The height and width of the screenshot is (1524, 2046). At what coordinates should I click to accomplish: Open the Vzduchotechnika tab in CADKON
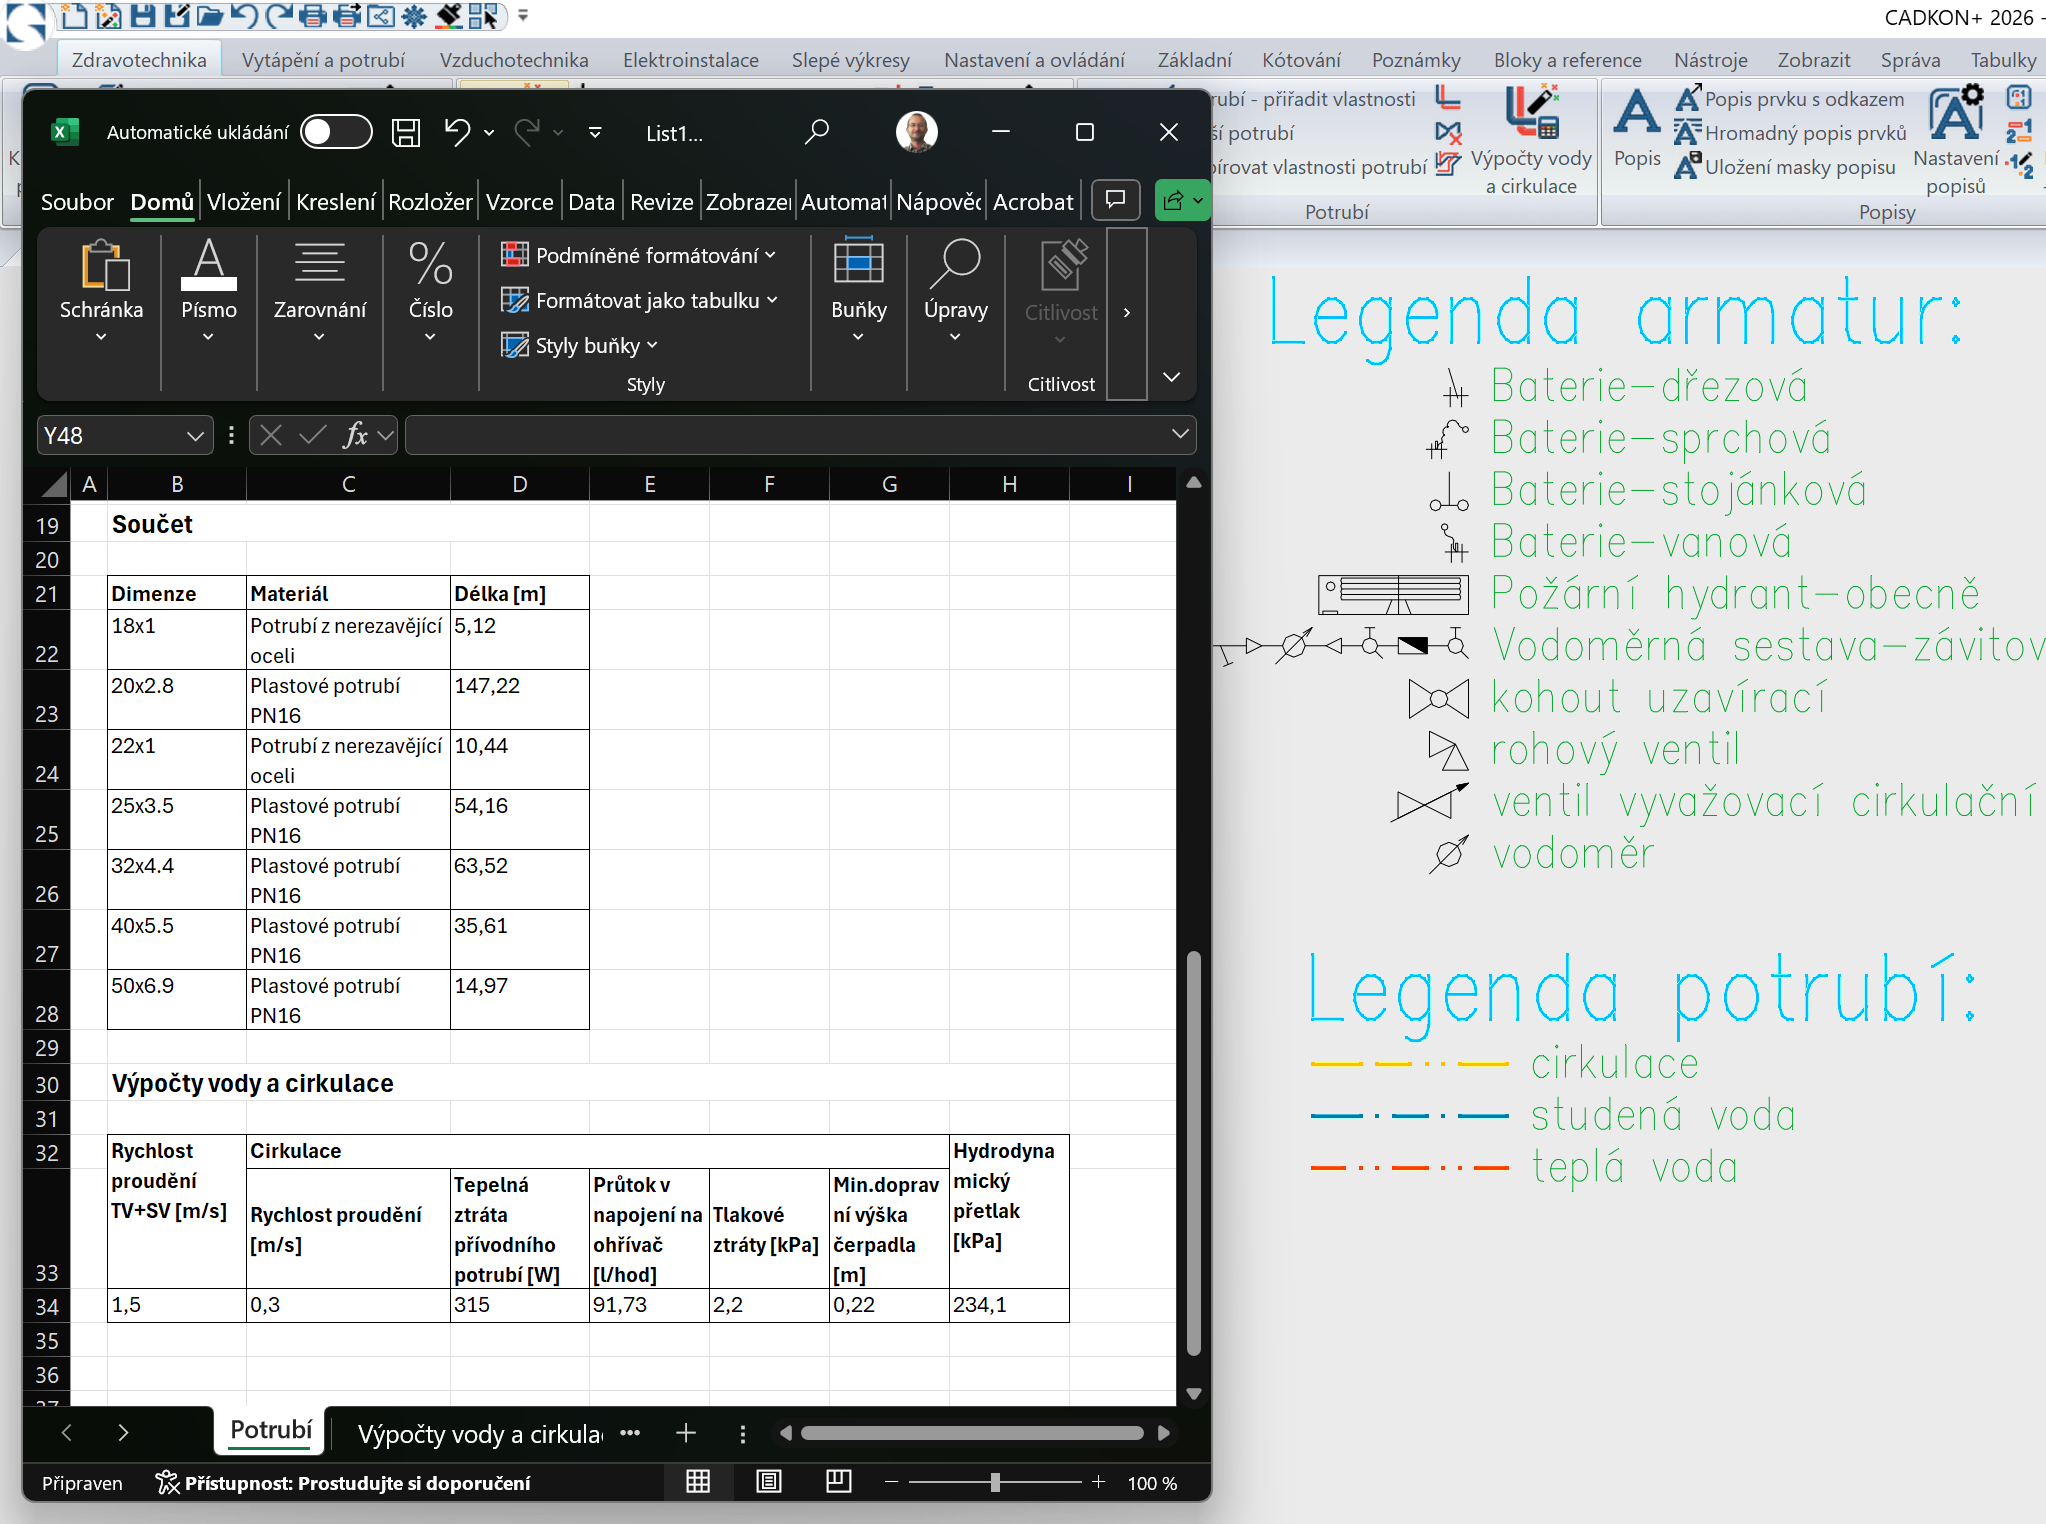(514, 60)
